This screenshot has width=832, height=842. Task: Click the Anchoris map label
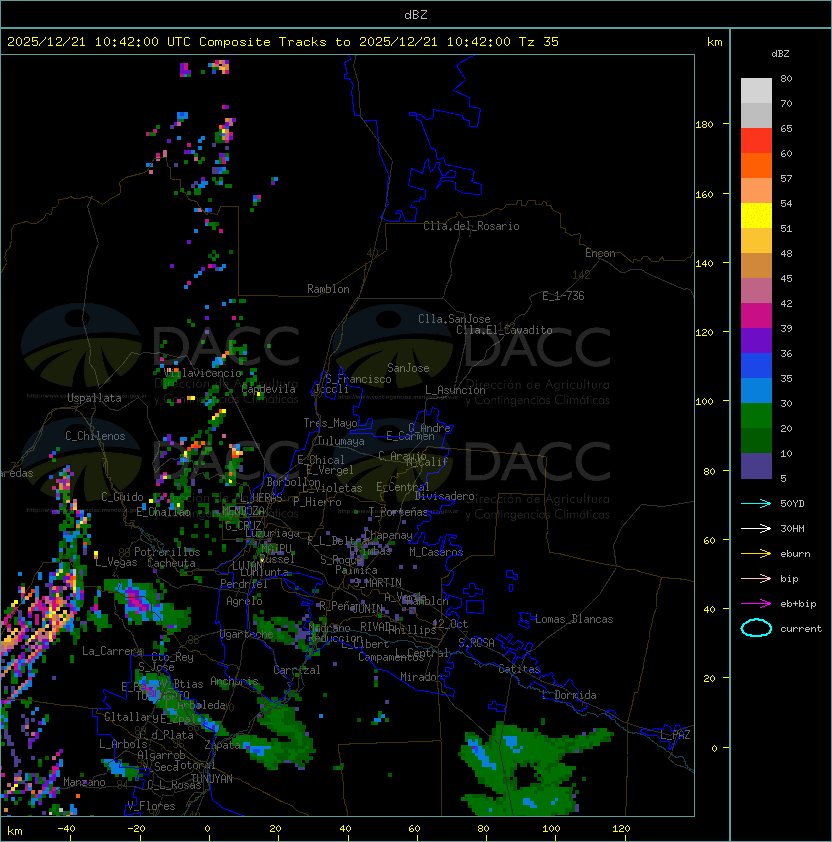coord(234,681)
